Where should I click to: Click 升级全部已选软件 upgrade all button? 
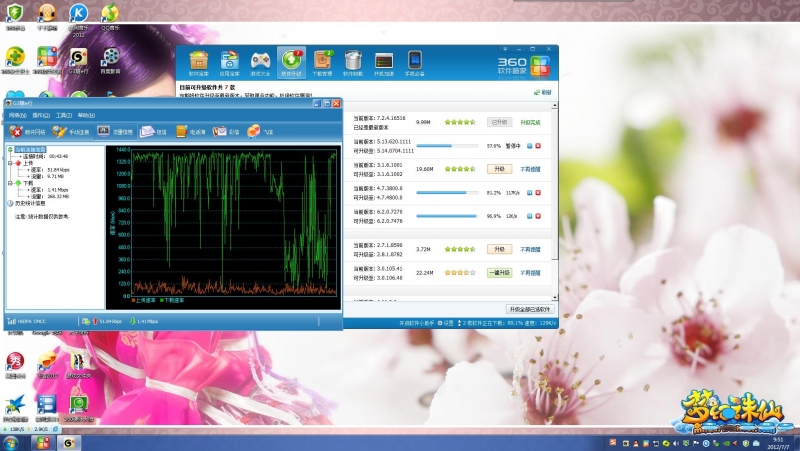click(530, 309)
